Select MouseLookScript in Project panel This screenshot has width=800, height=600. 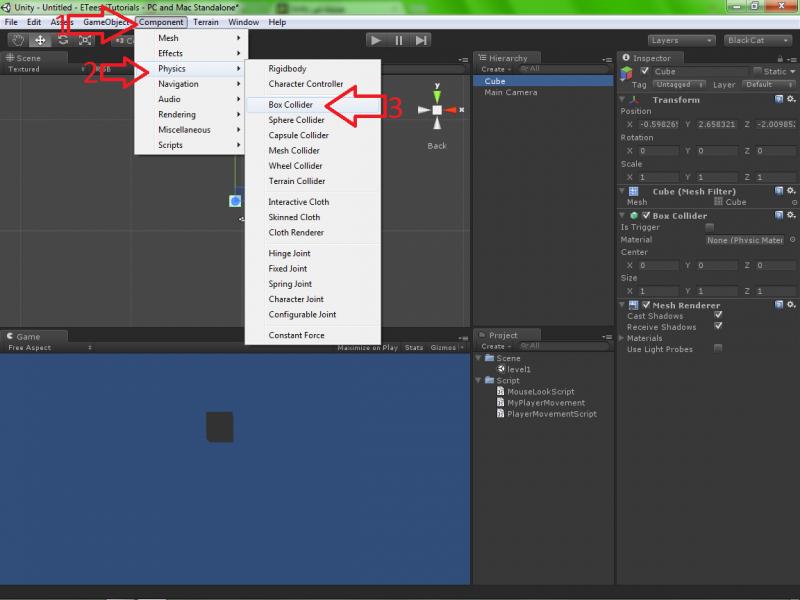(x=540, y=391)
